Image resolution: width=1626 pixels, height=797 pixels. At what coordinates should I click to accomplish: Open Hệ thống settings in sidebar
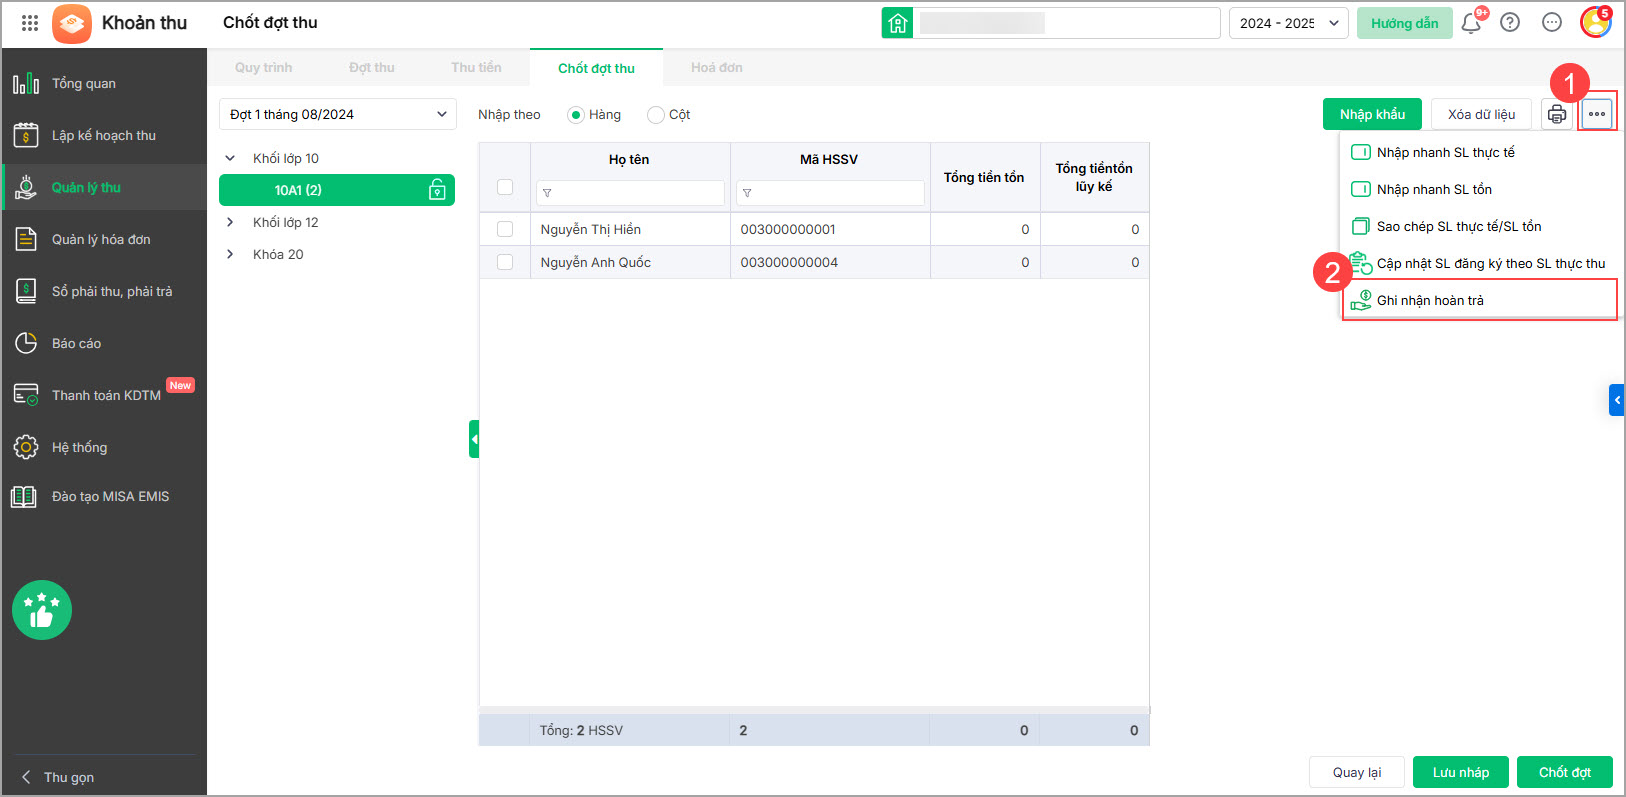point(104,447)
